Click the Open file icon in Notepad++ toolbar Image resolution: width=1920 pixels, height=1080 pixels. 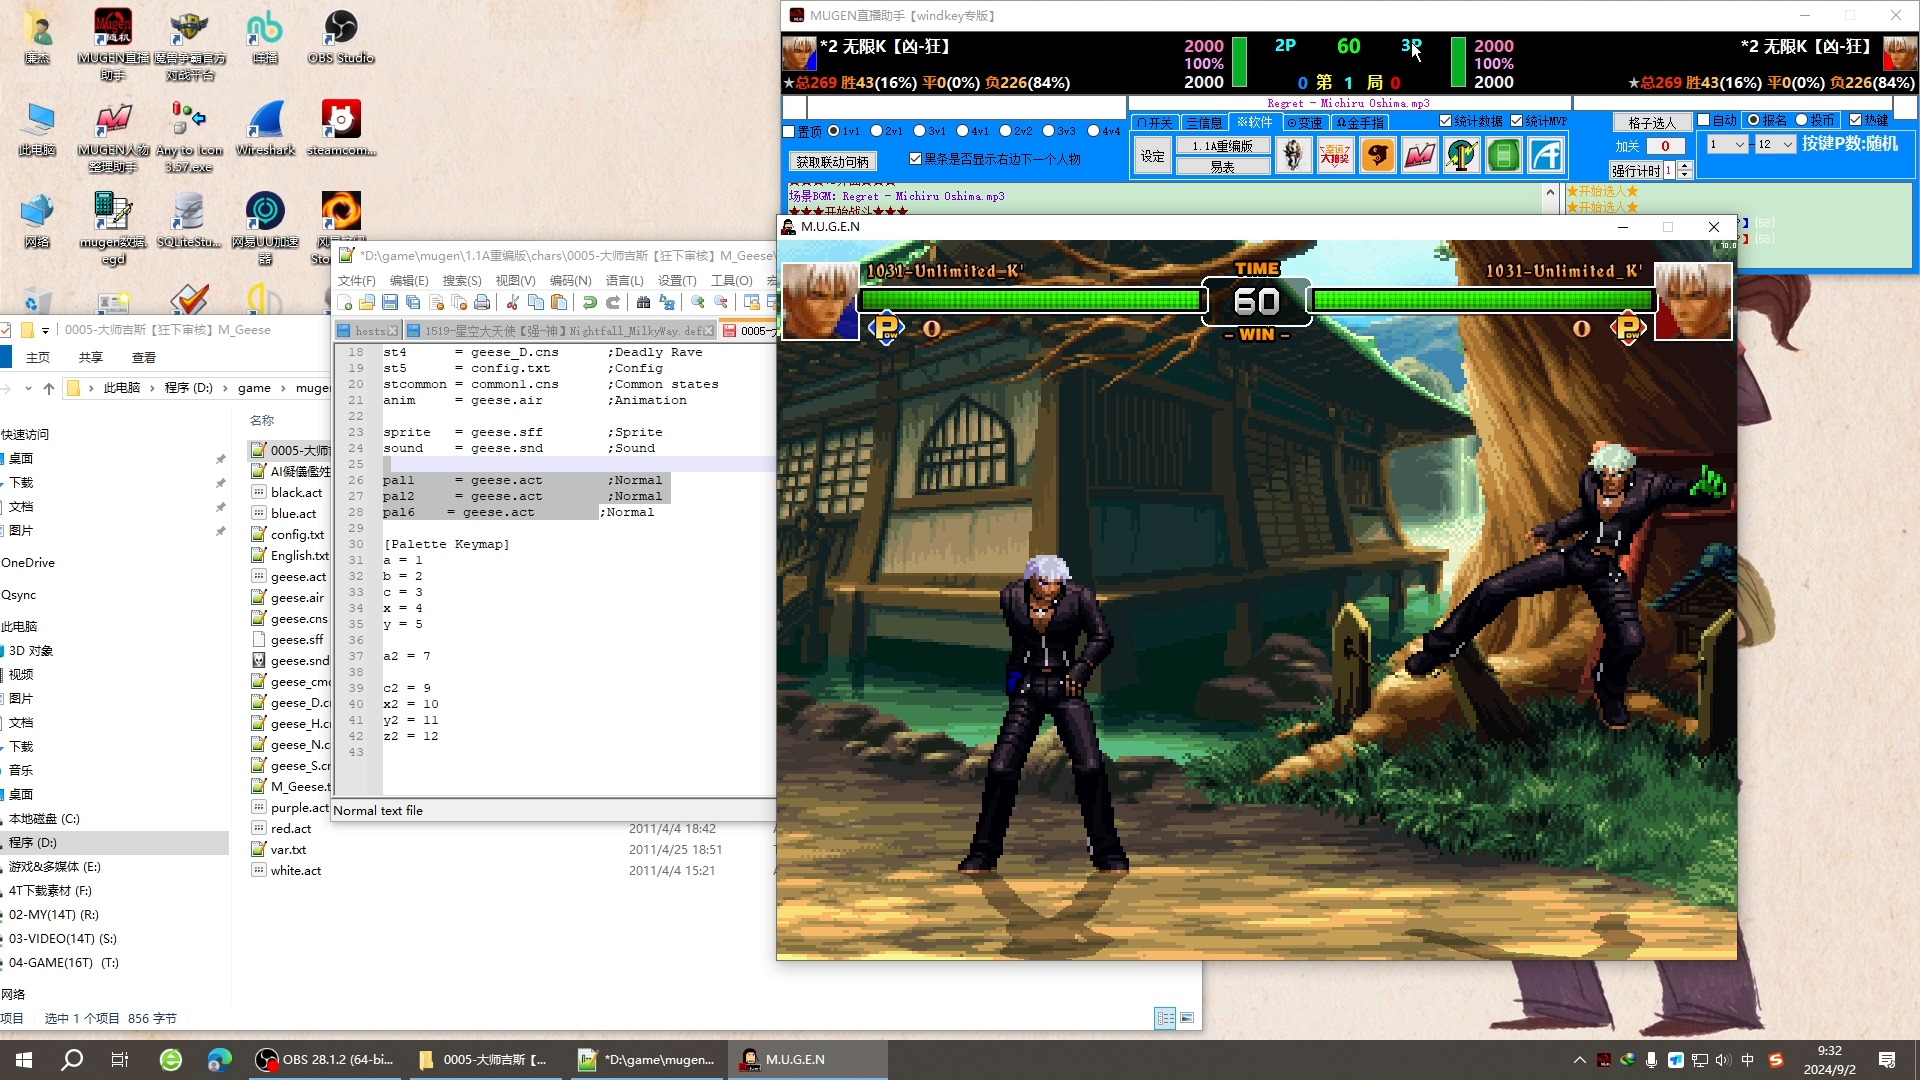(x=367, y=303)
